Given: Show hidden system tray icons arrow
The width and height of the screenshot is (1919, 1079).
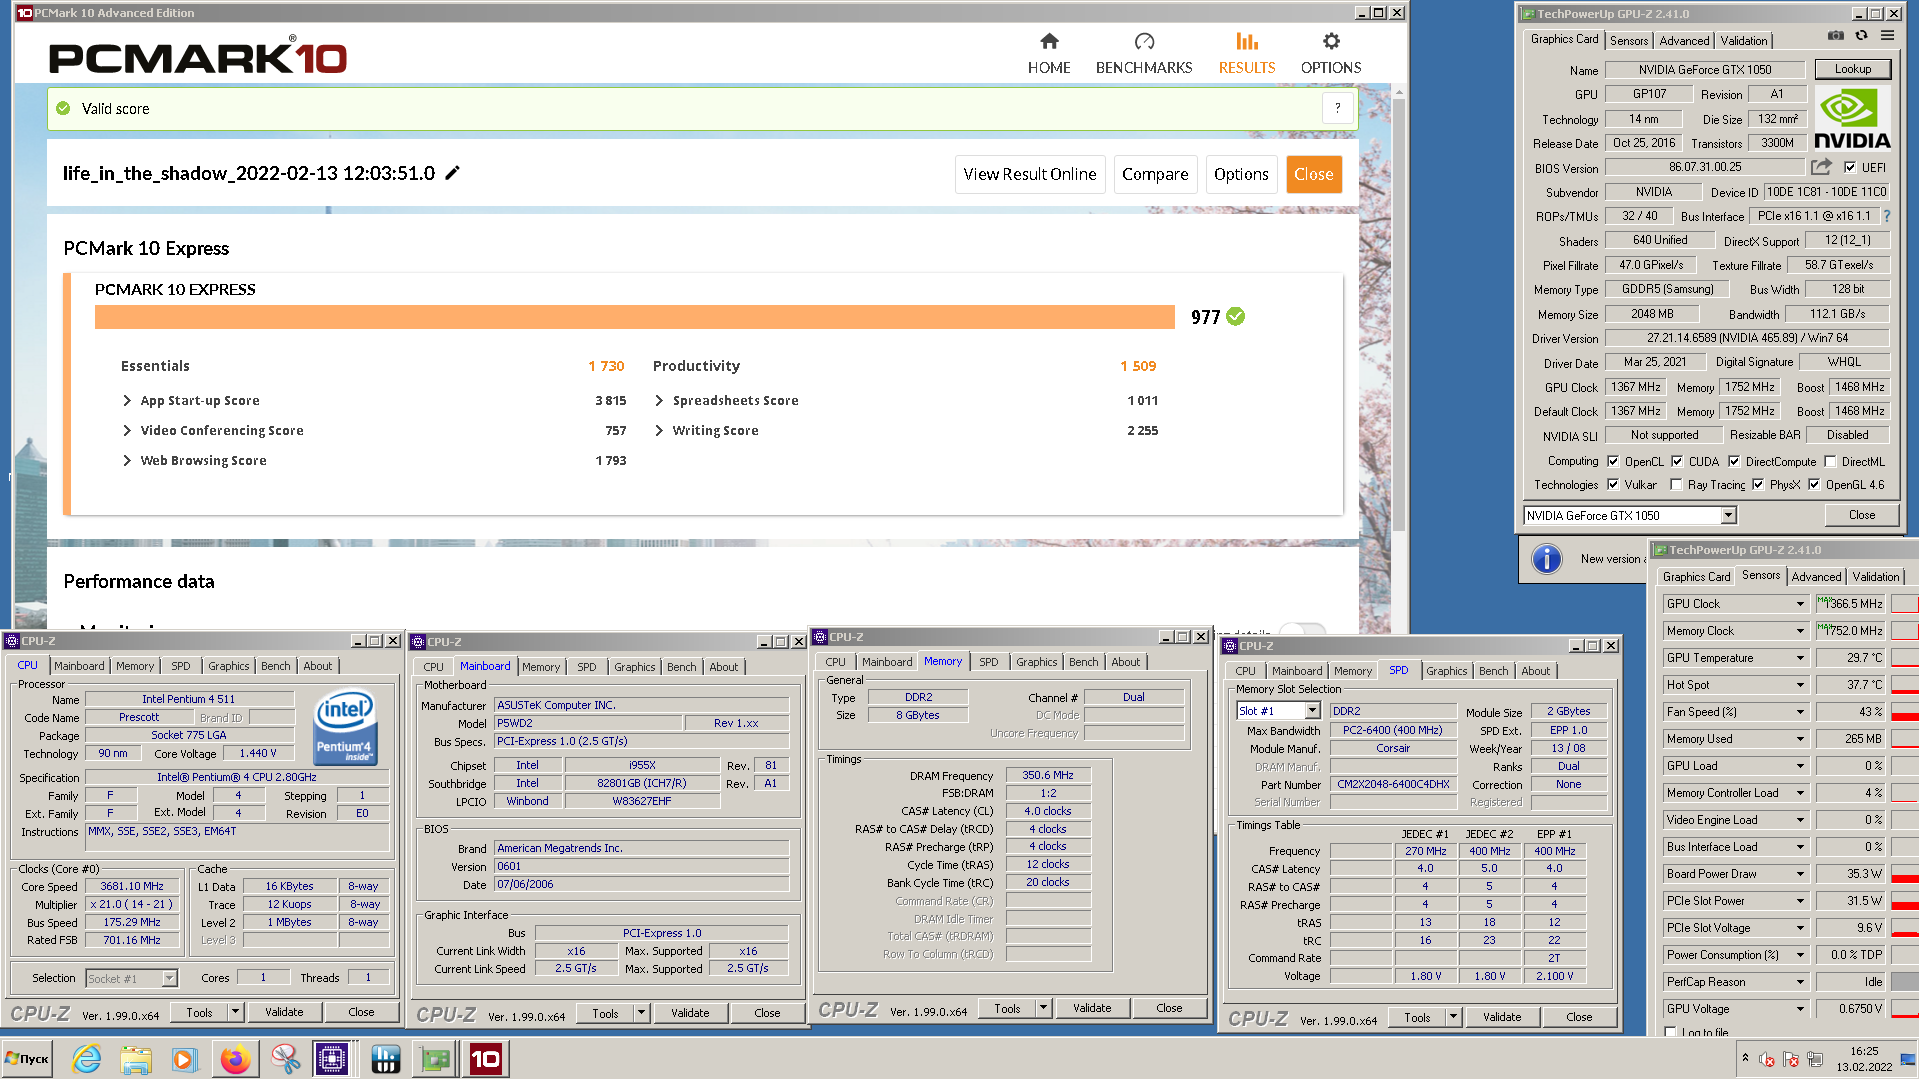Looking at the screenshot, I should (x=1745, y=1058).
